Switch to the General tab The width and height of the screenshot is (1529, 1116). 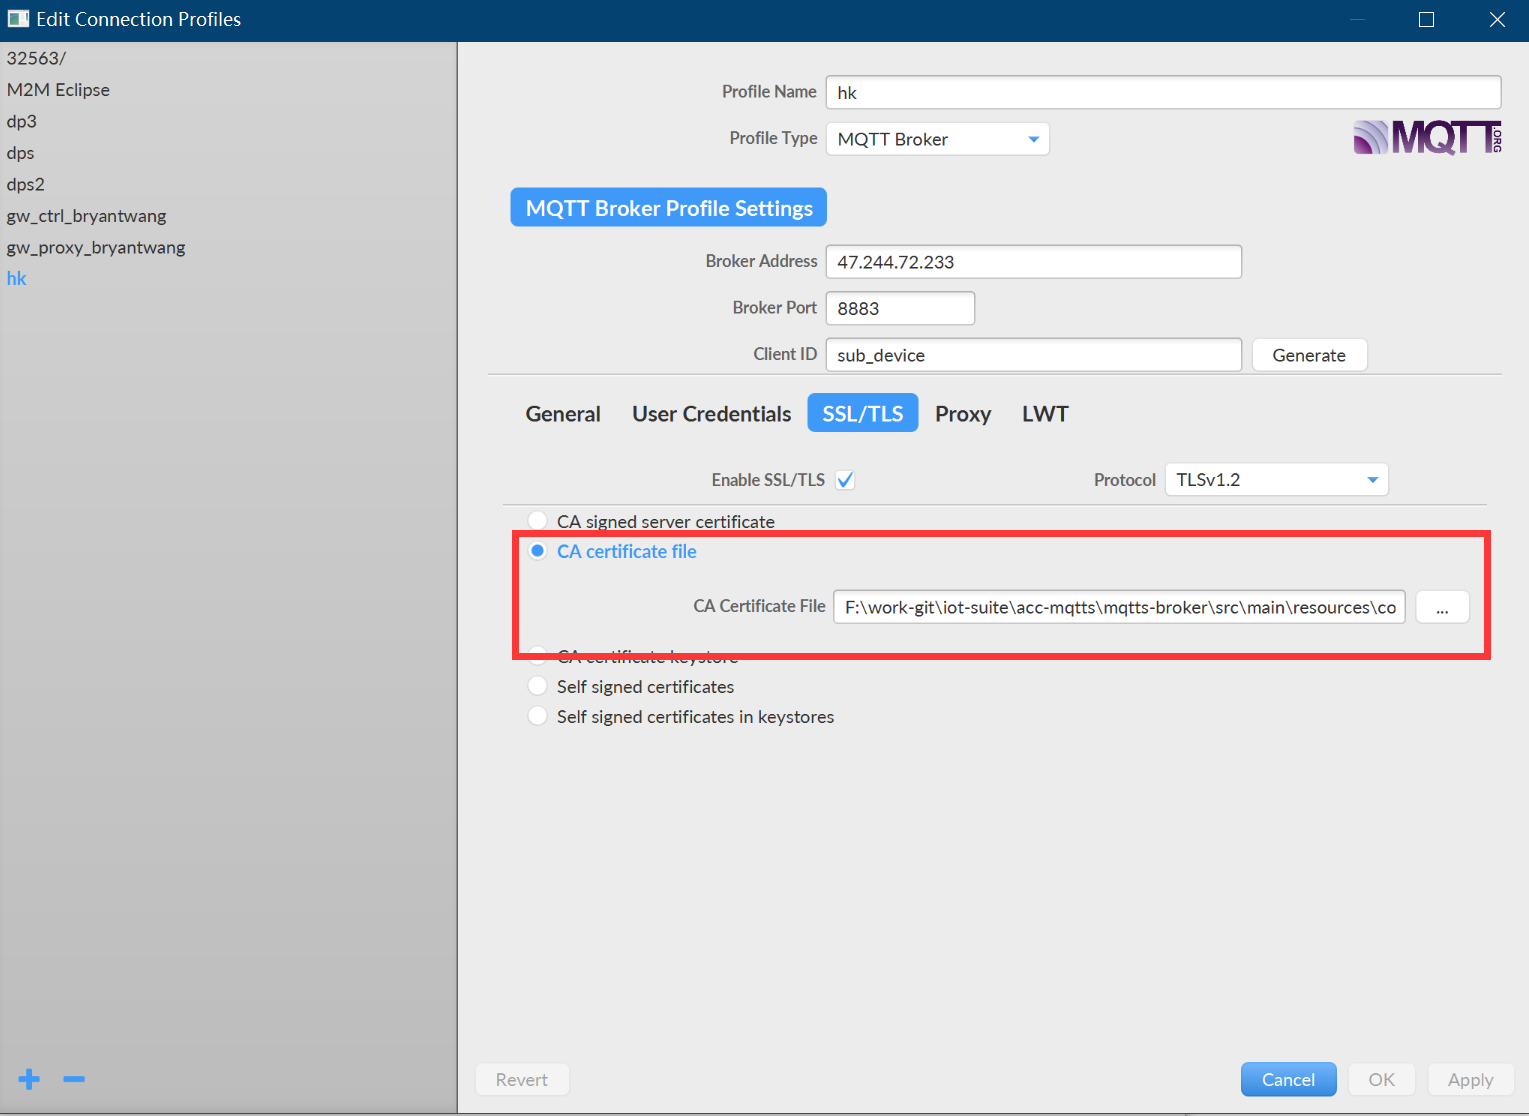click(x=563, y=414)
